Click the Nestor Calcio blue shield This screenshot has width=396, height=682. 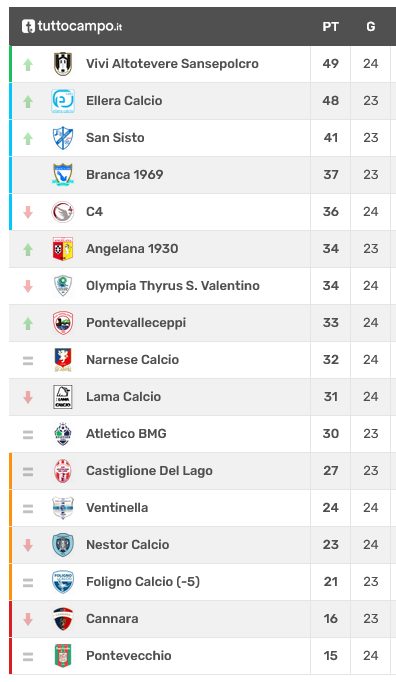63,545
